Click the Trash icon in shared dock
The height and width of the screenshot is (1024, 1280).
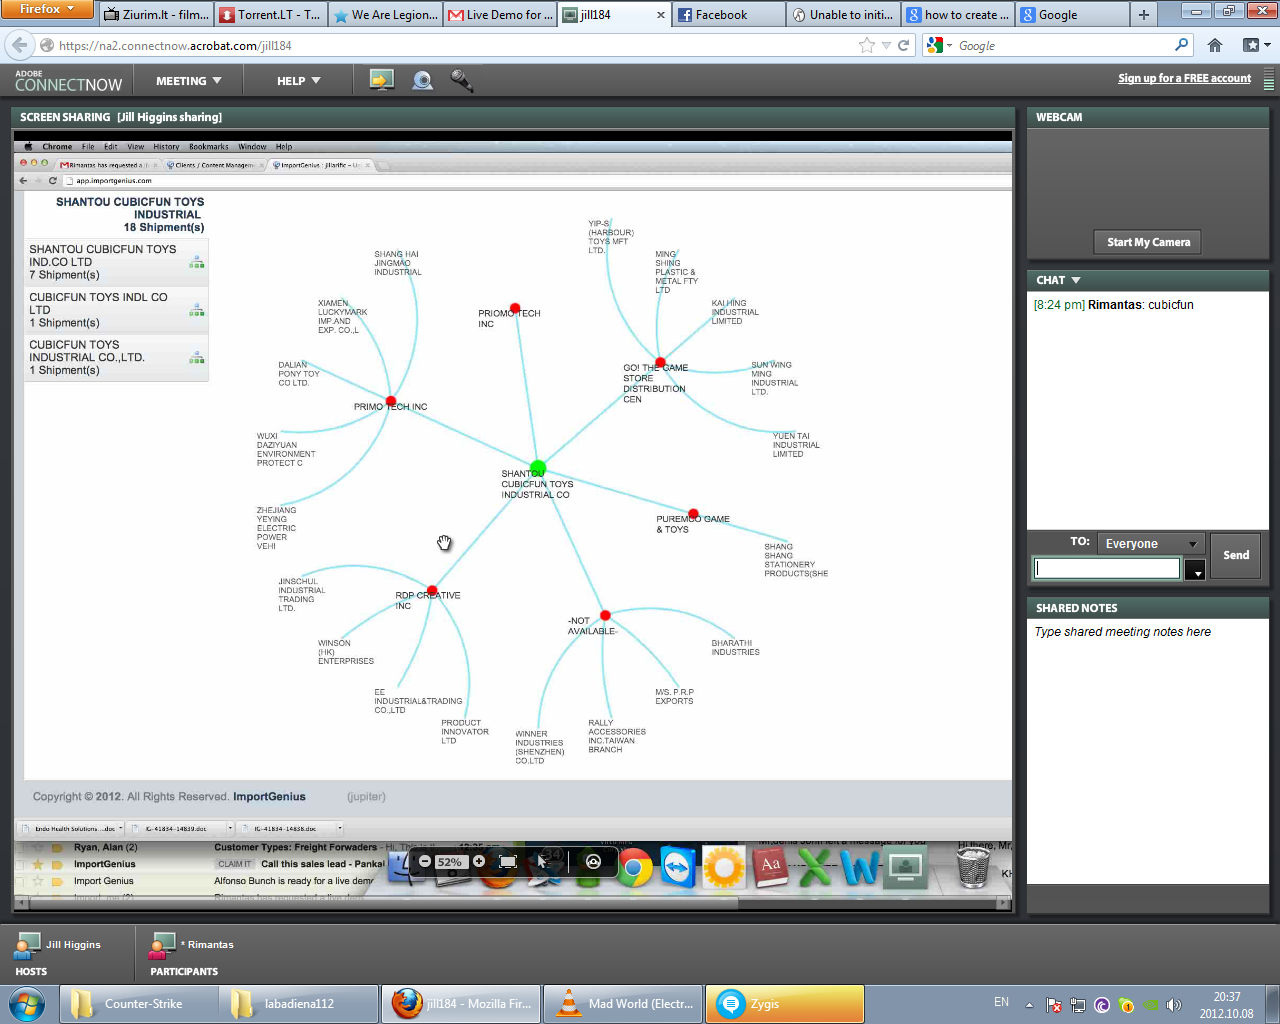click(973, 868)
